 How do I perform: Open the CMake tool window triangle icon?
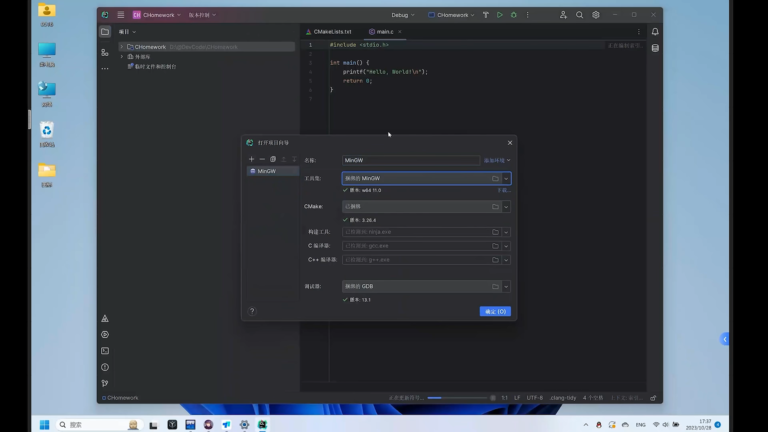(105, 318)
